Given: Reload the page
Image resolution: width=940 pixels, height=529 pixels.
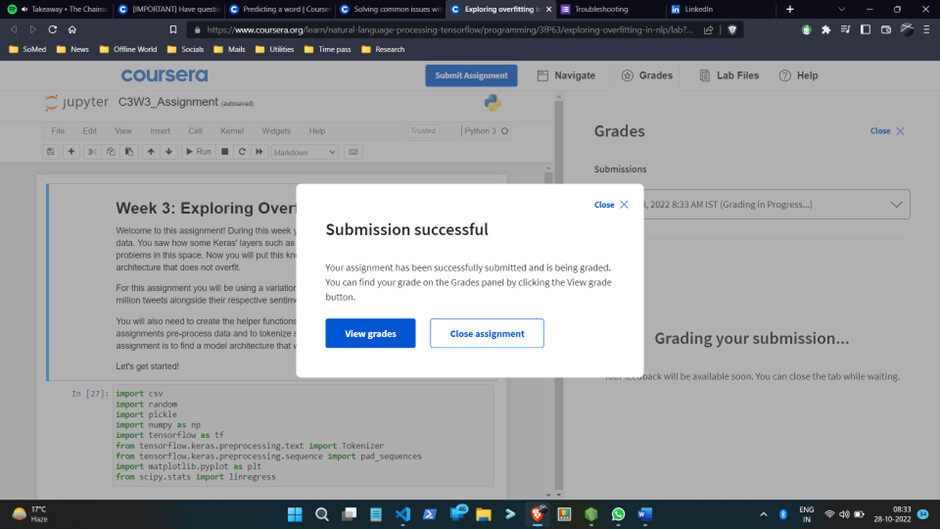Looking at the screenshot, I should 53,29.
